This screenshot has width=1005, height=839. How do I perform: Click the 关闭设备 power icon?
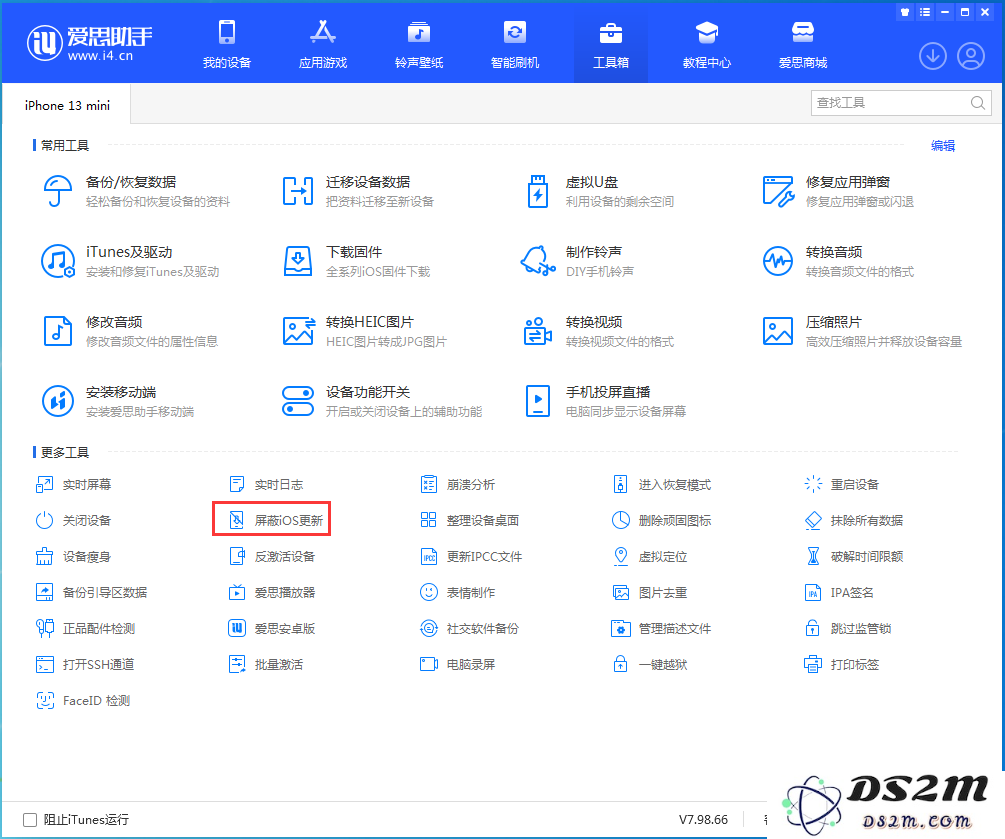44,520
